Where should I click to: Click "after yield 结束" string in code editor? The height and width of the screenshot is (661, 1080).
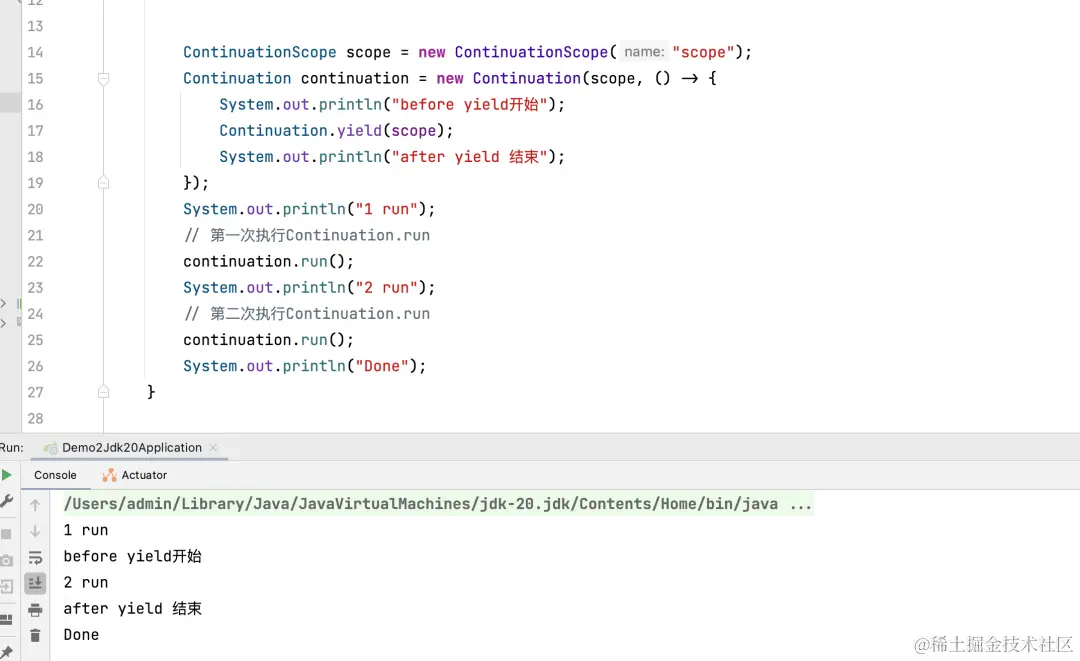[469, 157]
